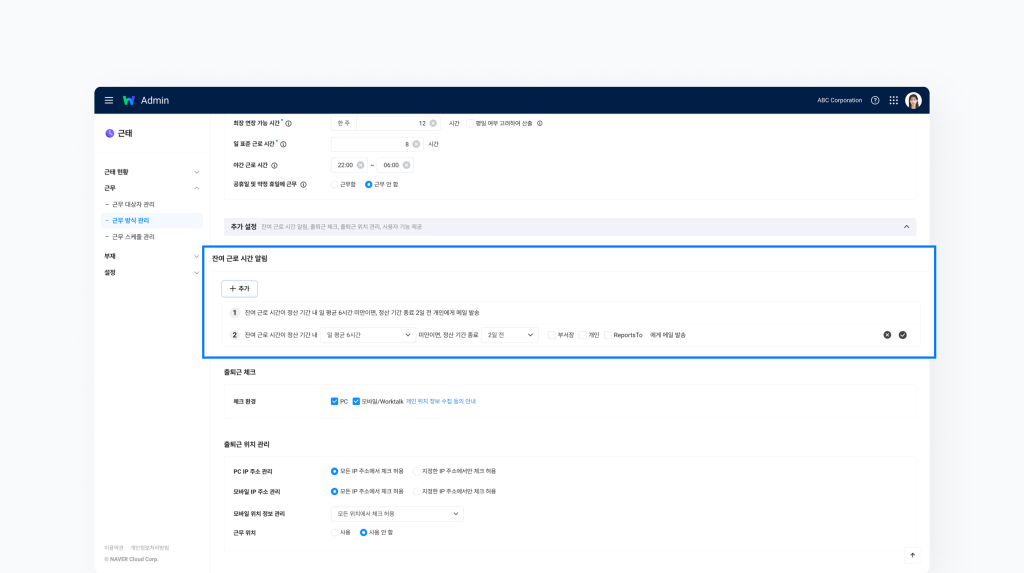Select 근무함 radio for holiday work
1024x573 pixels.
pos(335,184)
